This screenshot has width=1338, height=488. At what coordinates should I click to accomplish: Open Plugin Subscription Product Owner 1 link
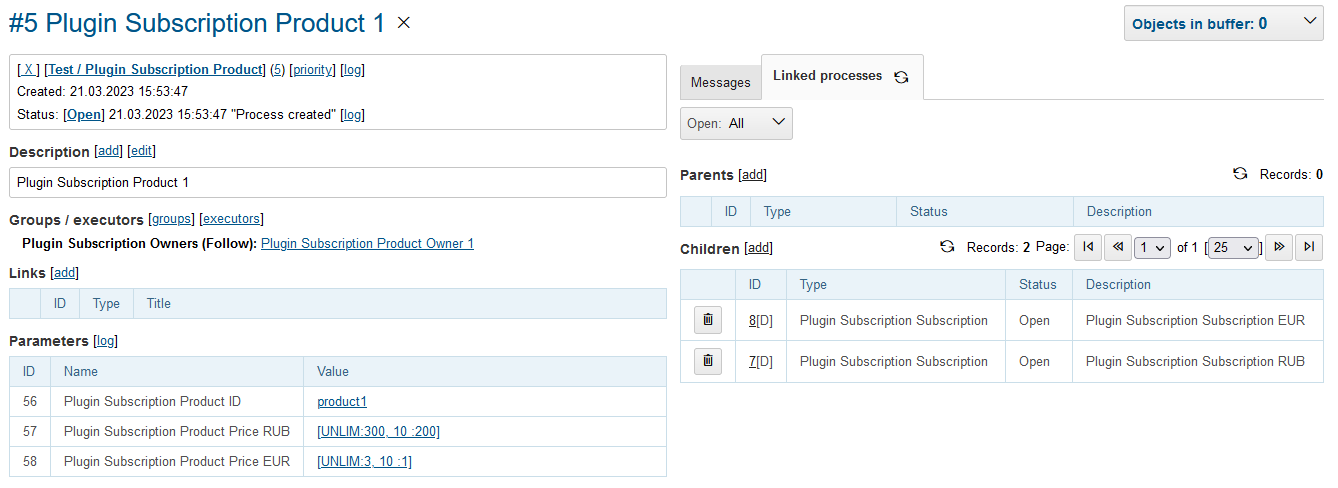tap(367, 243)
